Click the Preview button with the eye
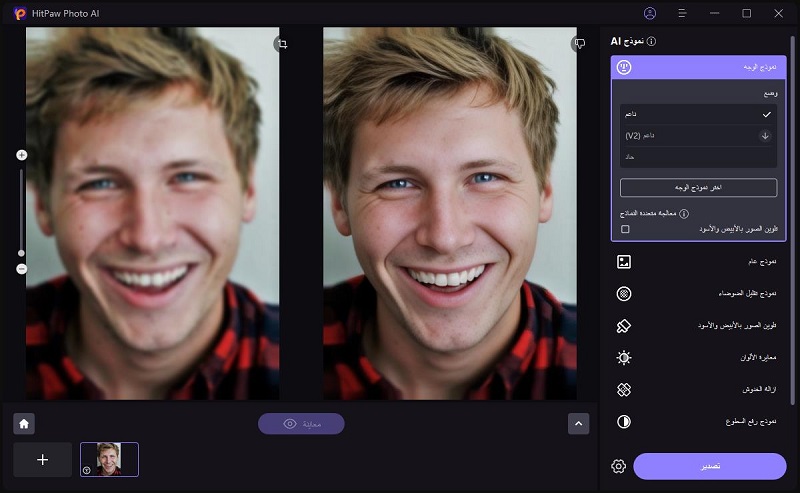Image resolution: width=800 pixels, height=493 pixels. pos(301,424)
